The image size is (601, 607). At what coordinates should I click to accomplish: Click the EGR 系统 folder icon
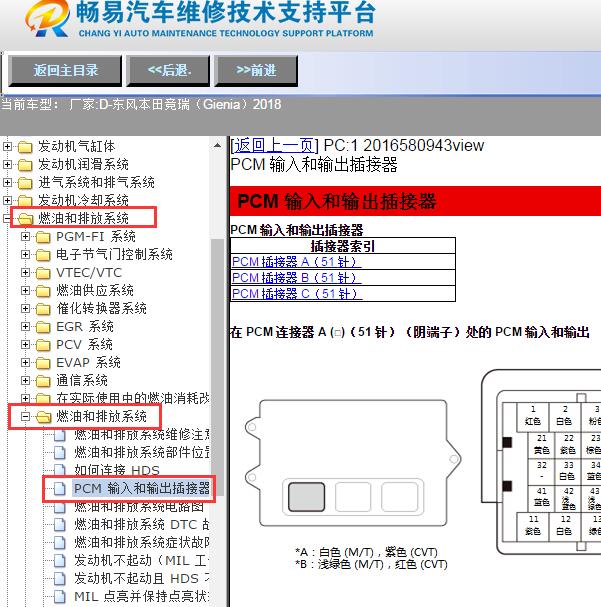point(43,327)
